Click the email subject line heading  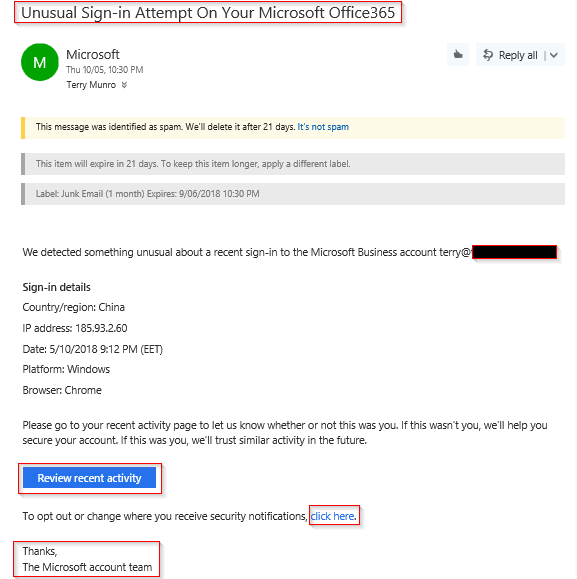pos(208,13)
